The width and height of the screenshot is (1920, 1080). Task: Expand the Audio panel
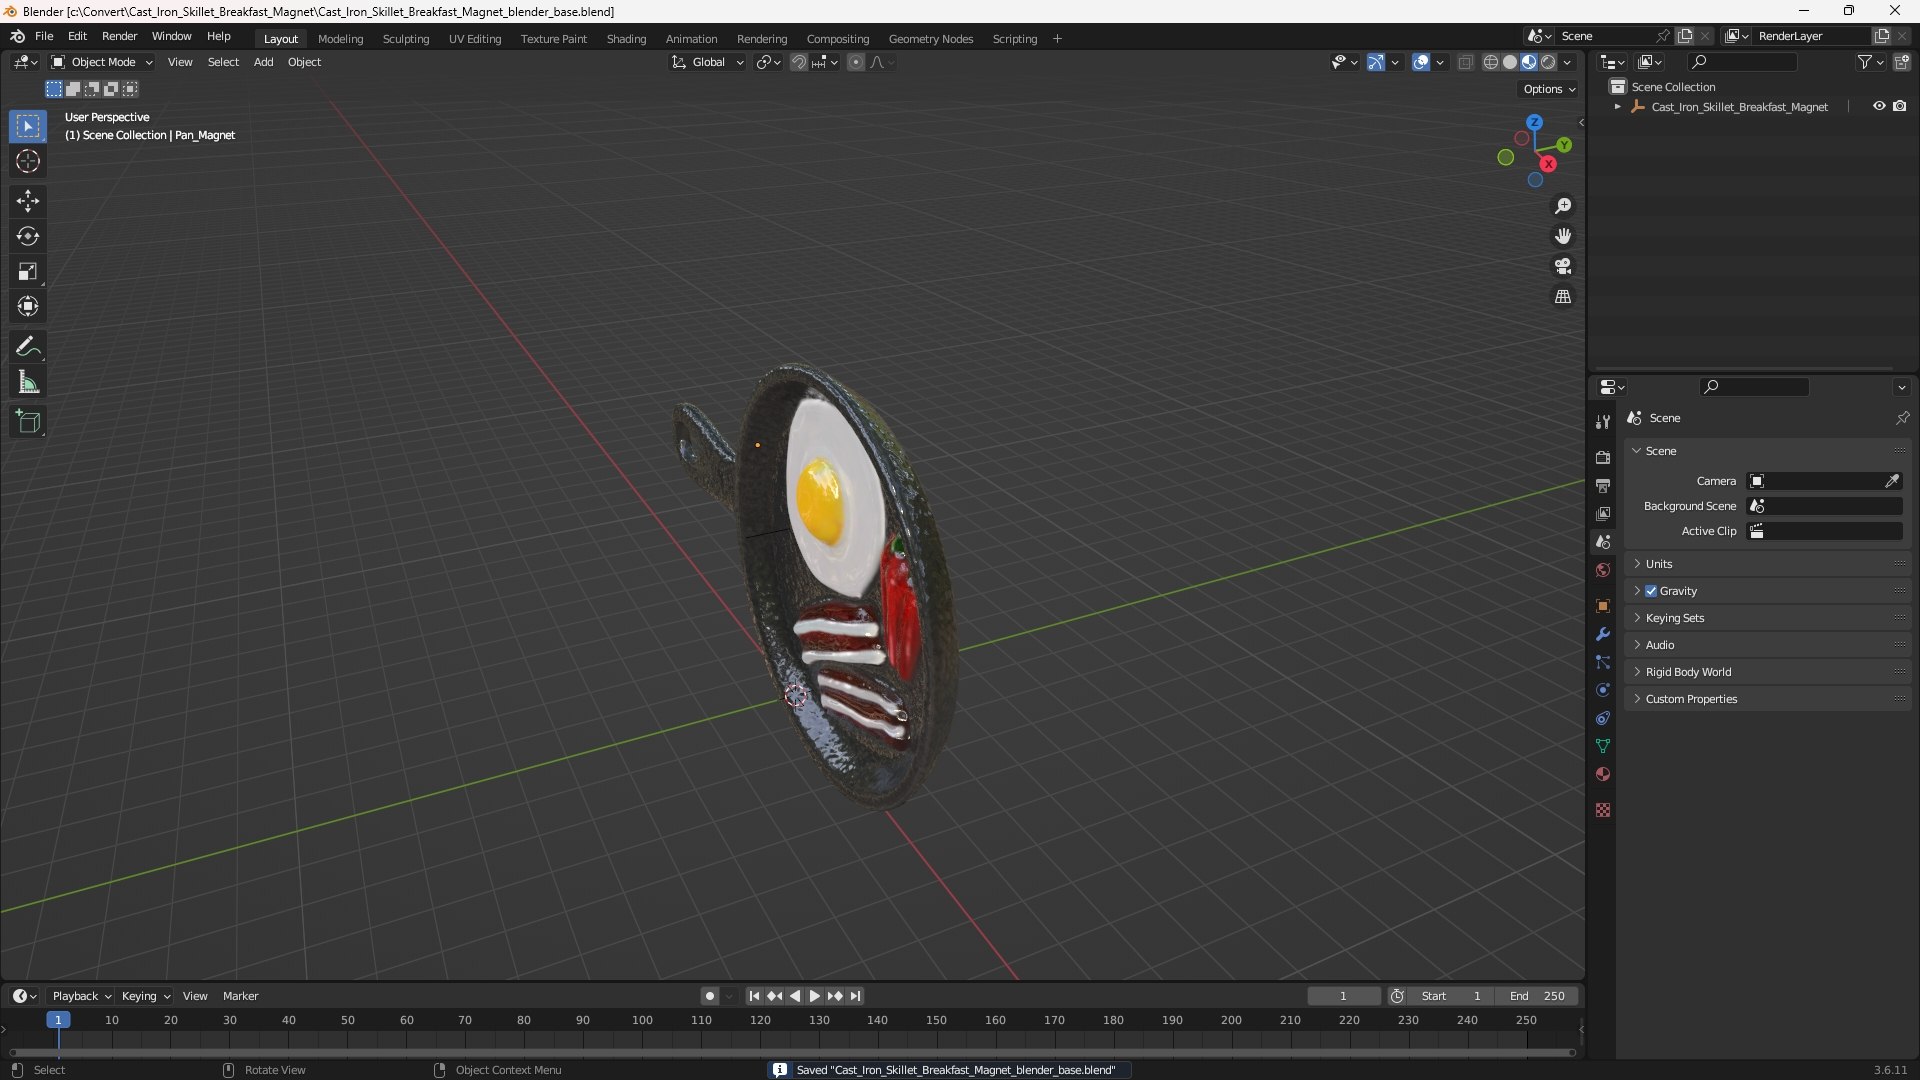tap(1767, 645)
